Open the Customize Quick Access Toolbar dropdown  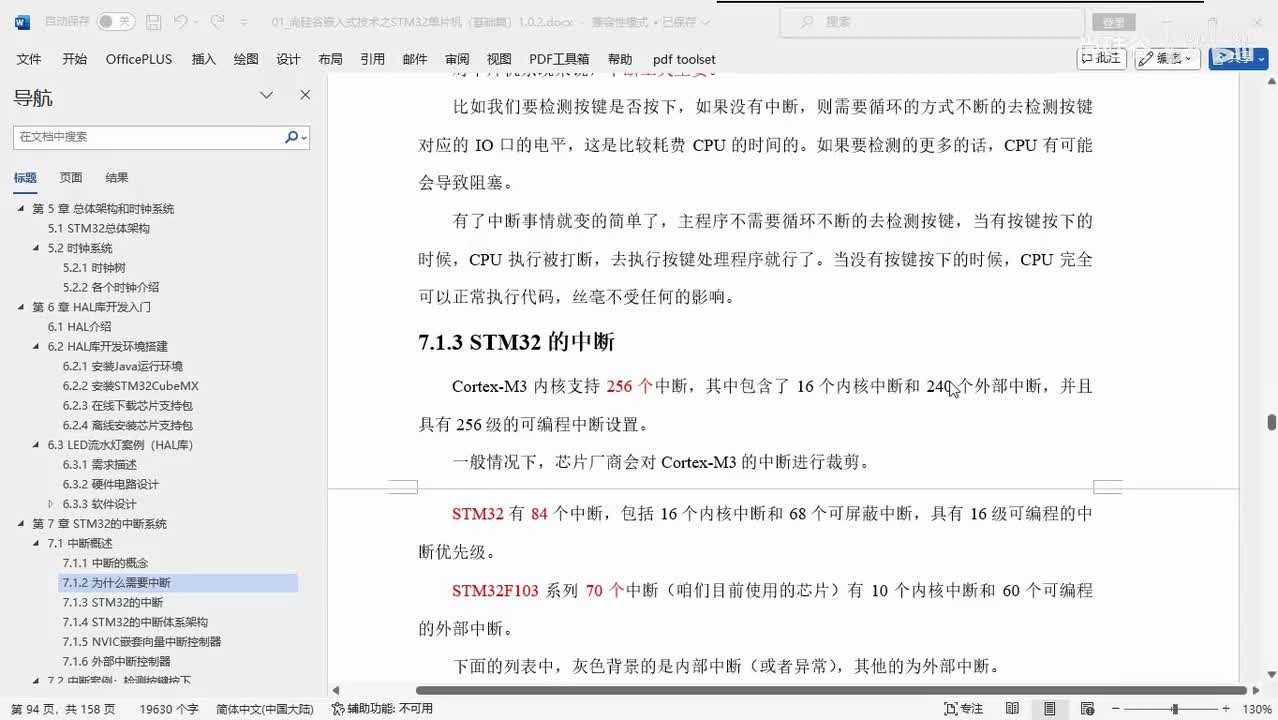(244, 22)
